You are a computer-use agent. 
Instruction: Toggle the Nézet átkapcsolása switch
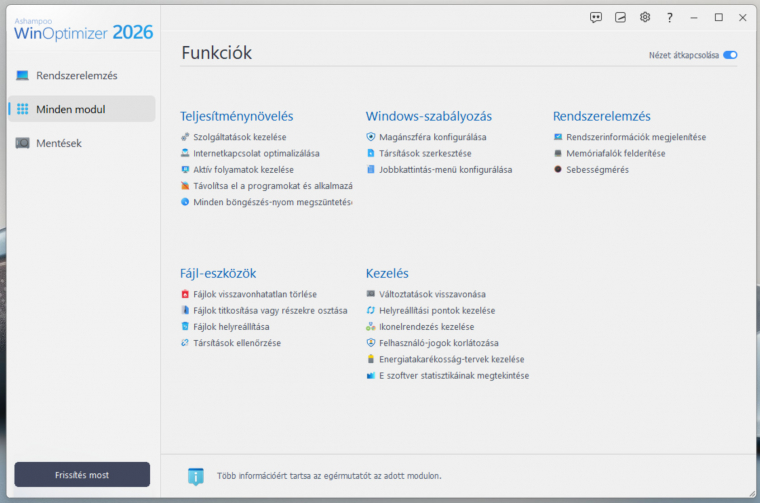tap(730, 55)
